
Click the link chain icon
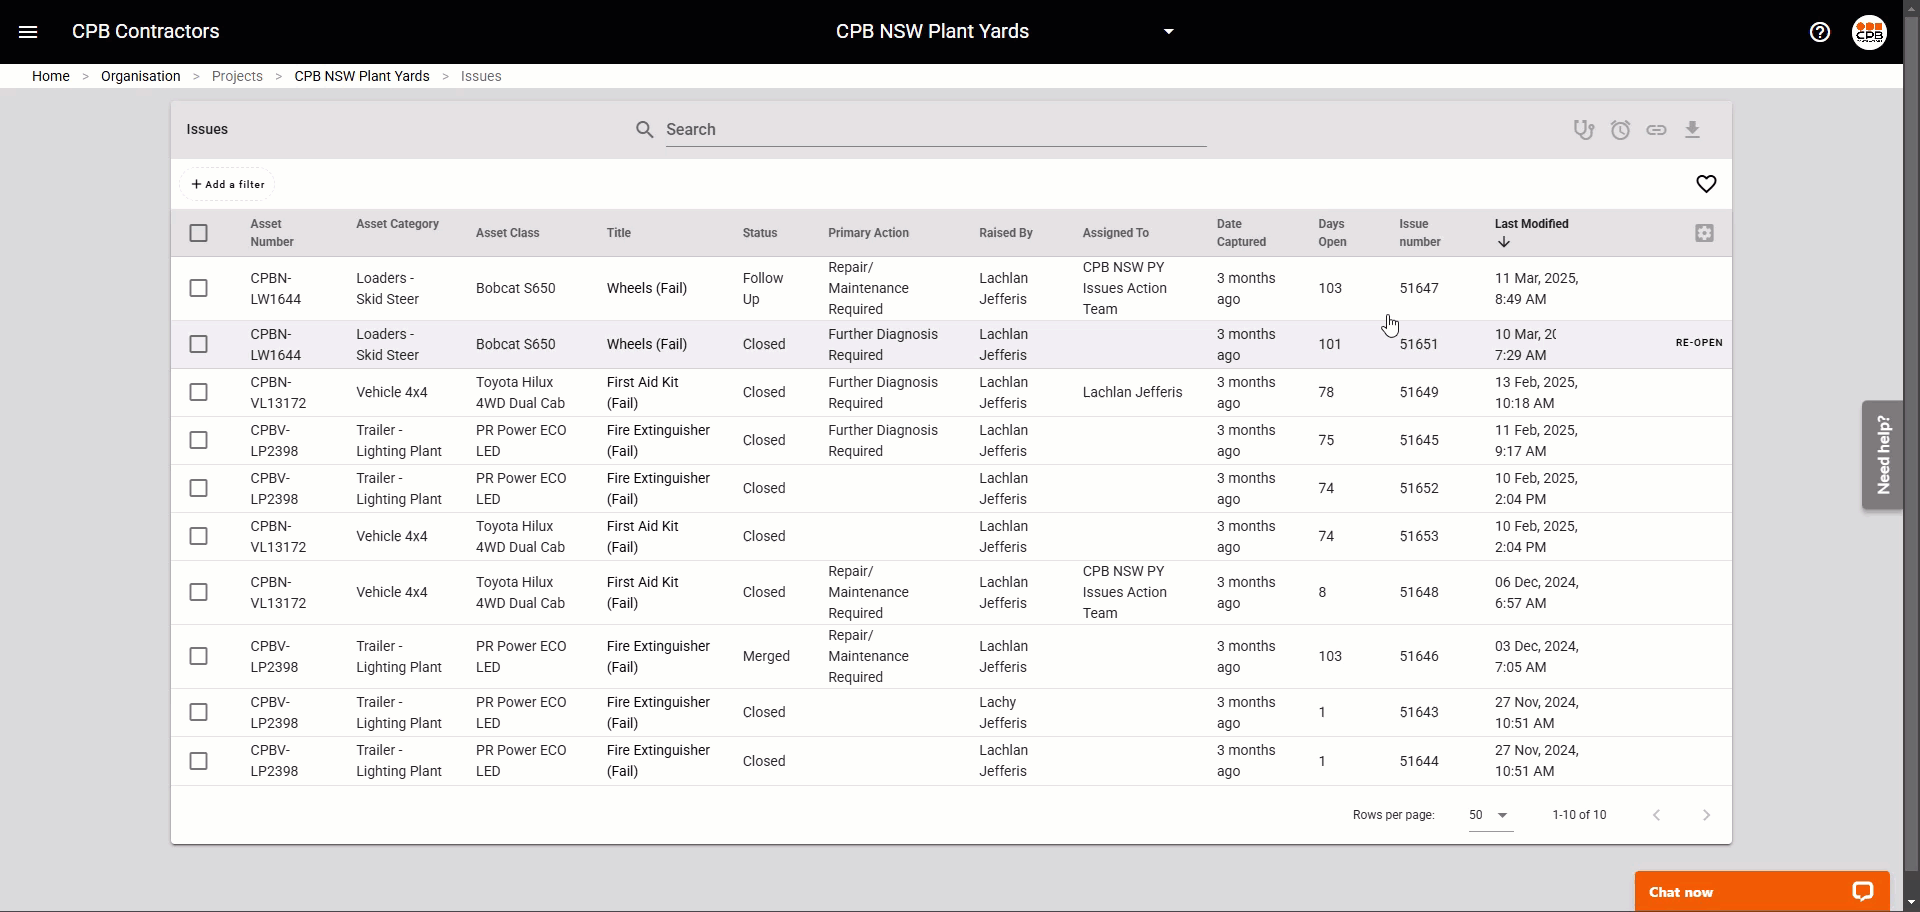[1657, 130]
